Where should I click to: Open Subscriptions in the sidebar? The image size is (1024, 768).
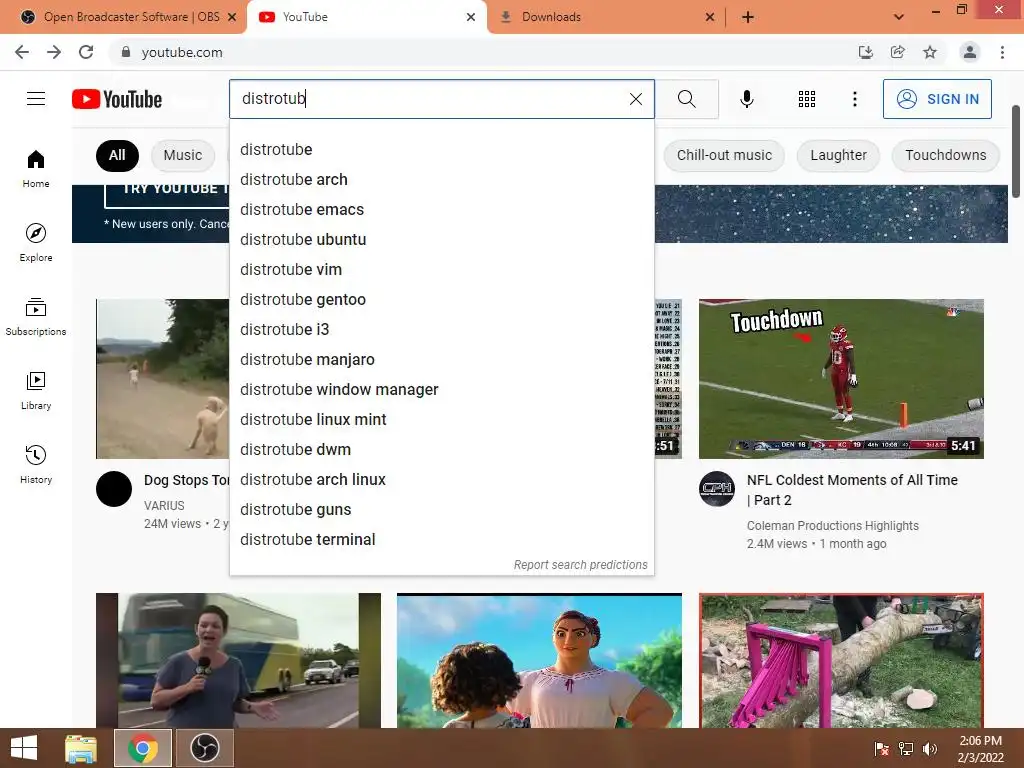pyautogui.click(x=36, y=317)
